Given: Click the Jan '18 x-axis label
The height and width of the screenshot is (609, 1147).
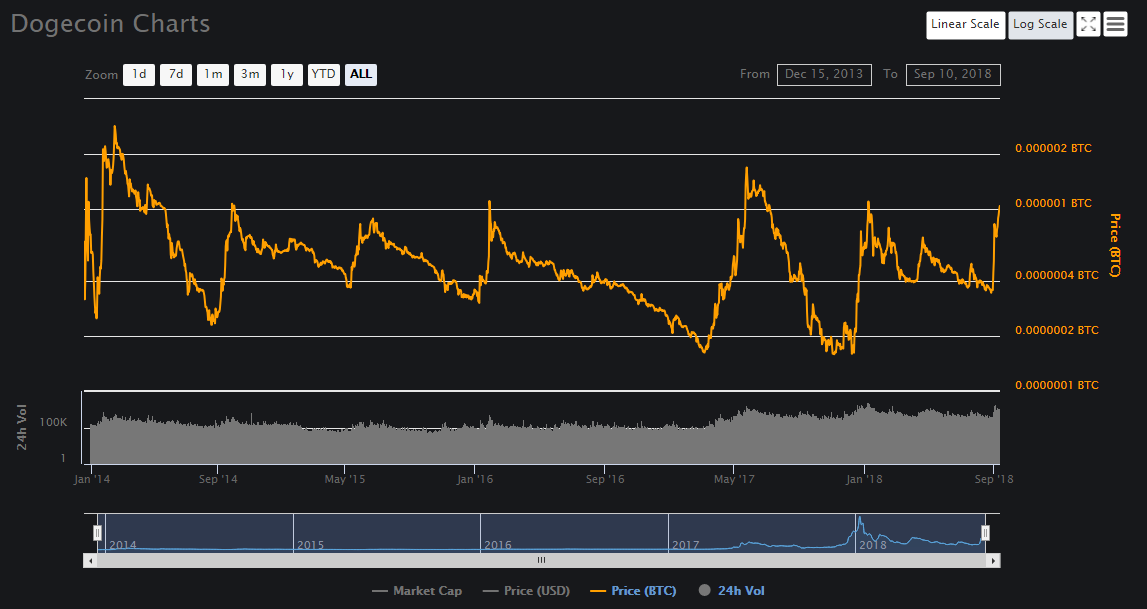Looking at the screenshot, I should point(864,480).
